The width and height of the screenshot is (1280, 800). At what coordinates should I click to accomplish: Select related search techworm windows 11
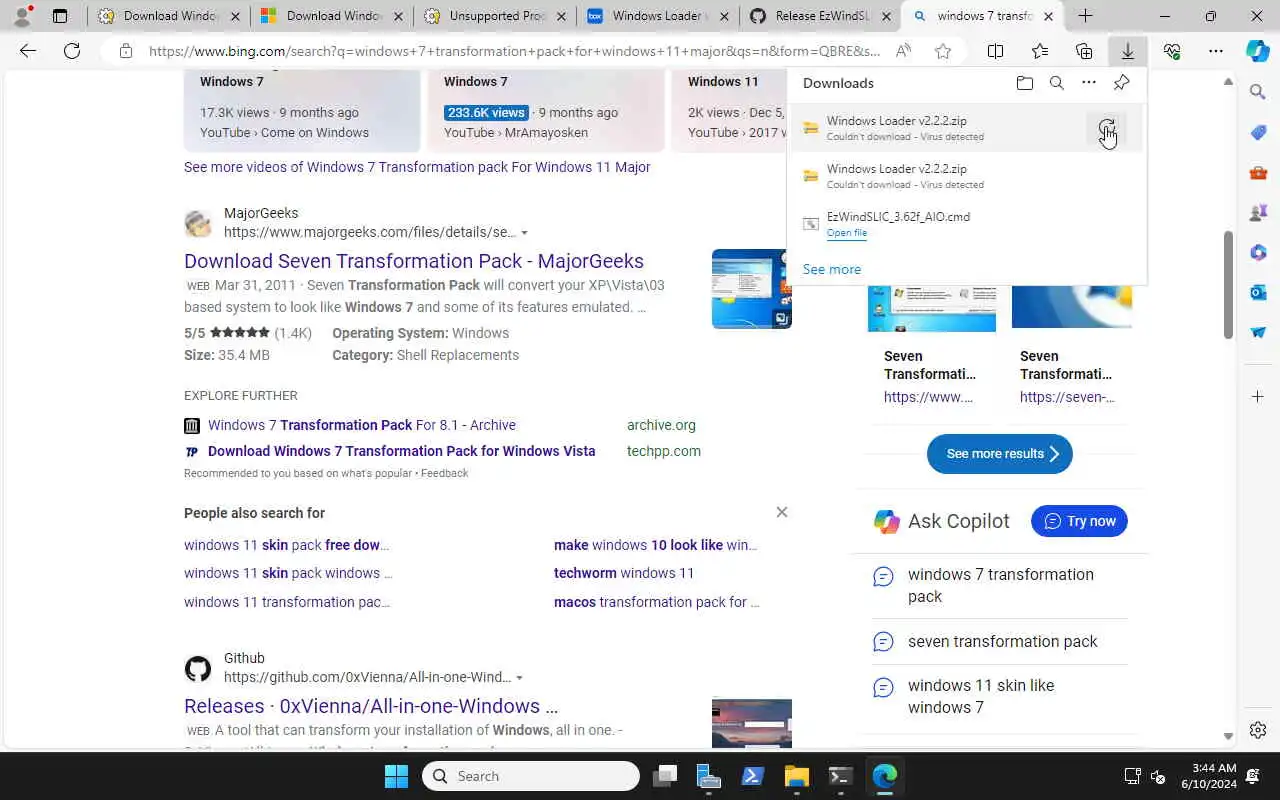coord(624,573)
